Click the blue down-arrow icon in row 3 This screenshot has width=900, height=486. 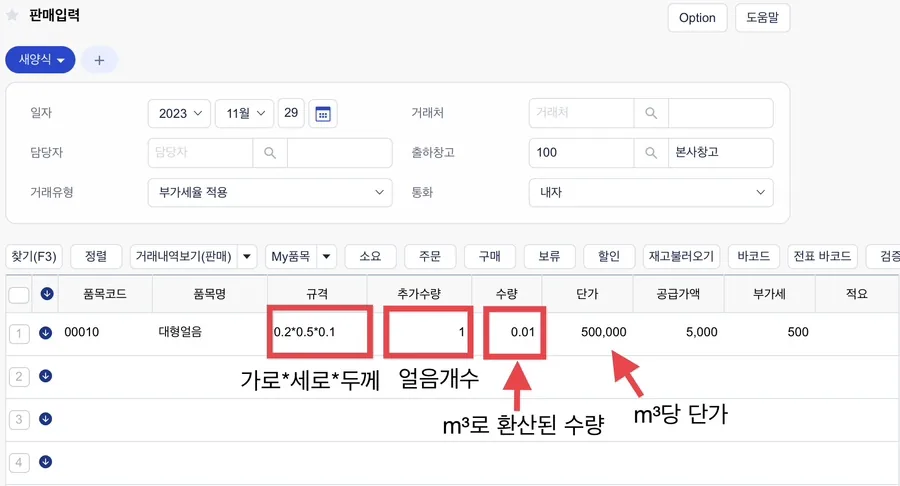pos(45,419)
